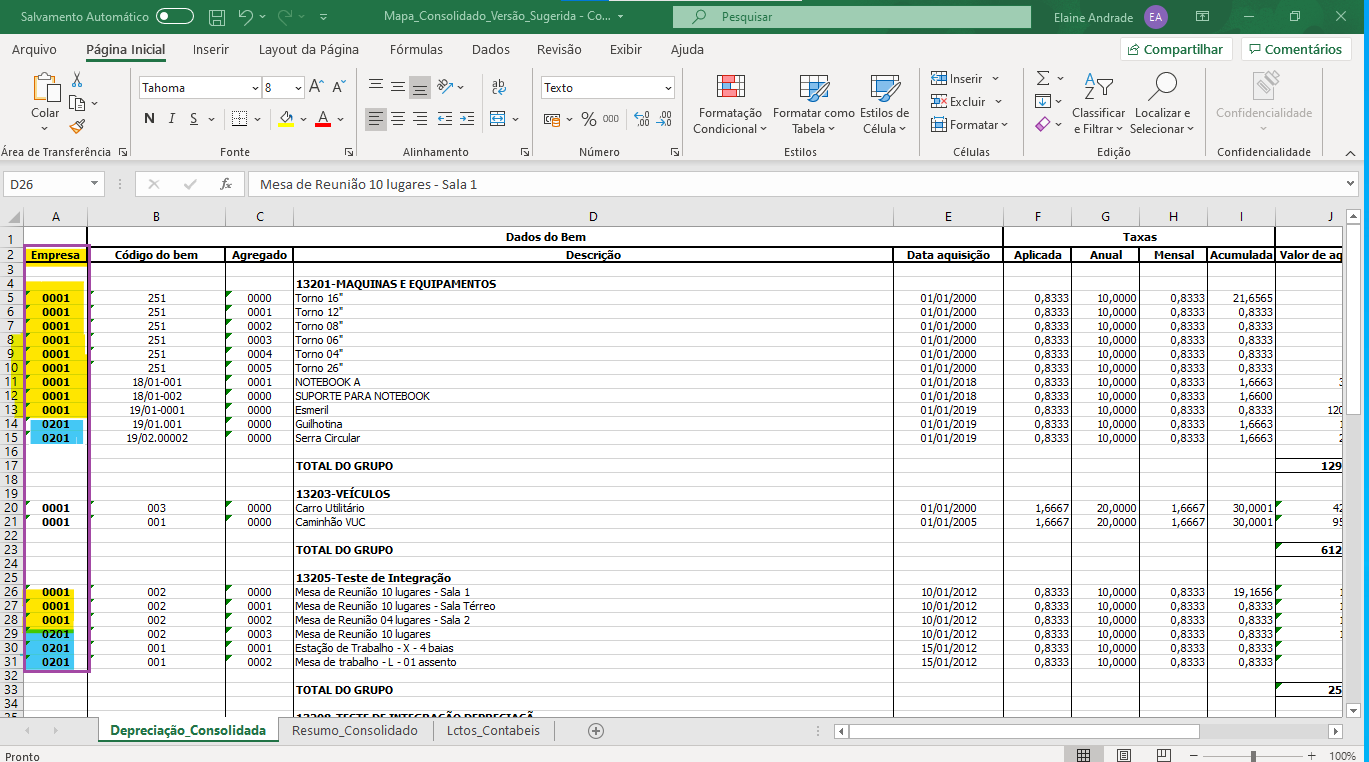The height and width of the screenshot is (762, 1369).
Task: Apply the red font color
Action: pos(323,119)
